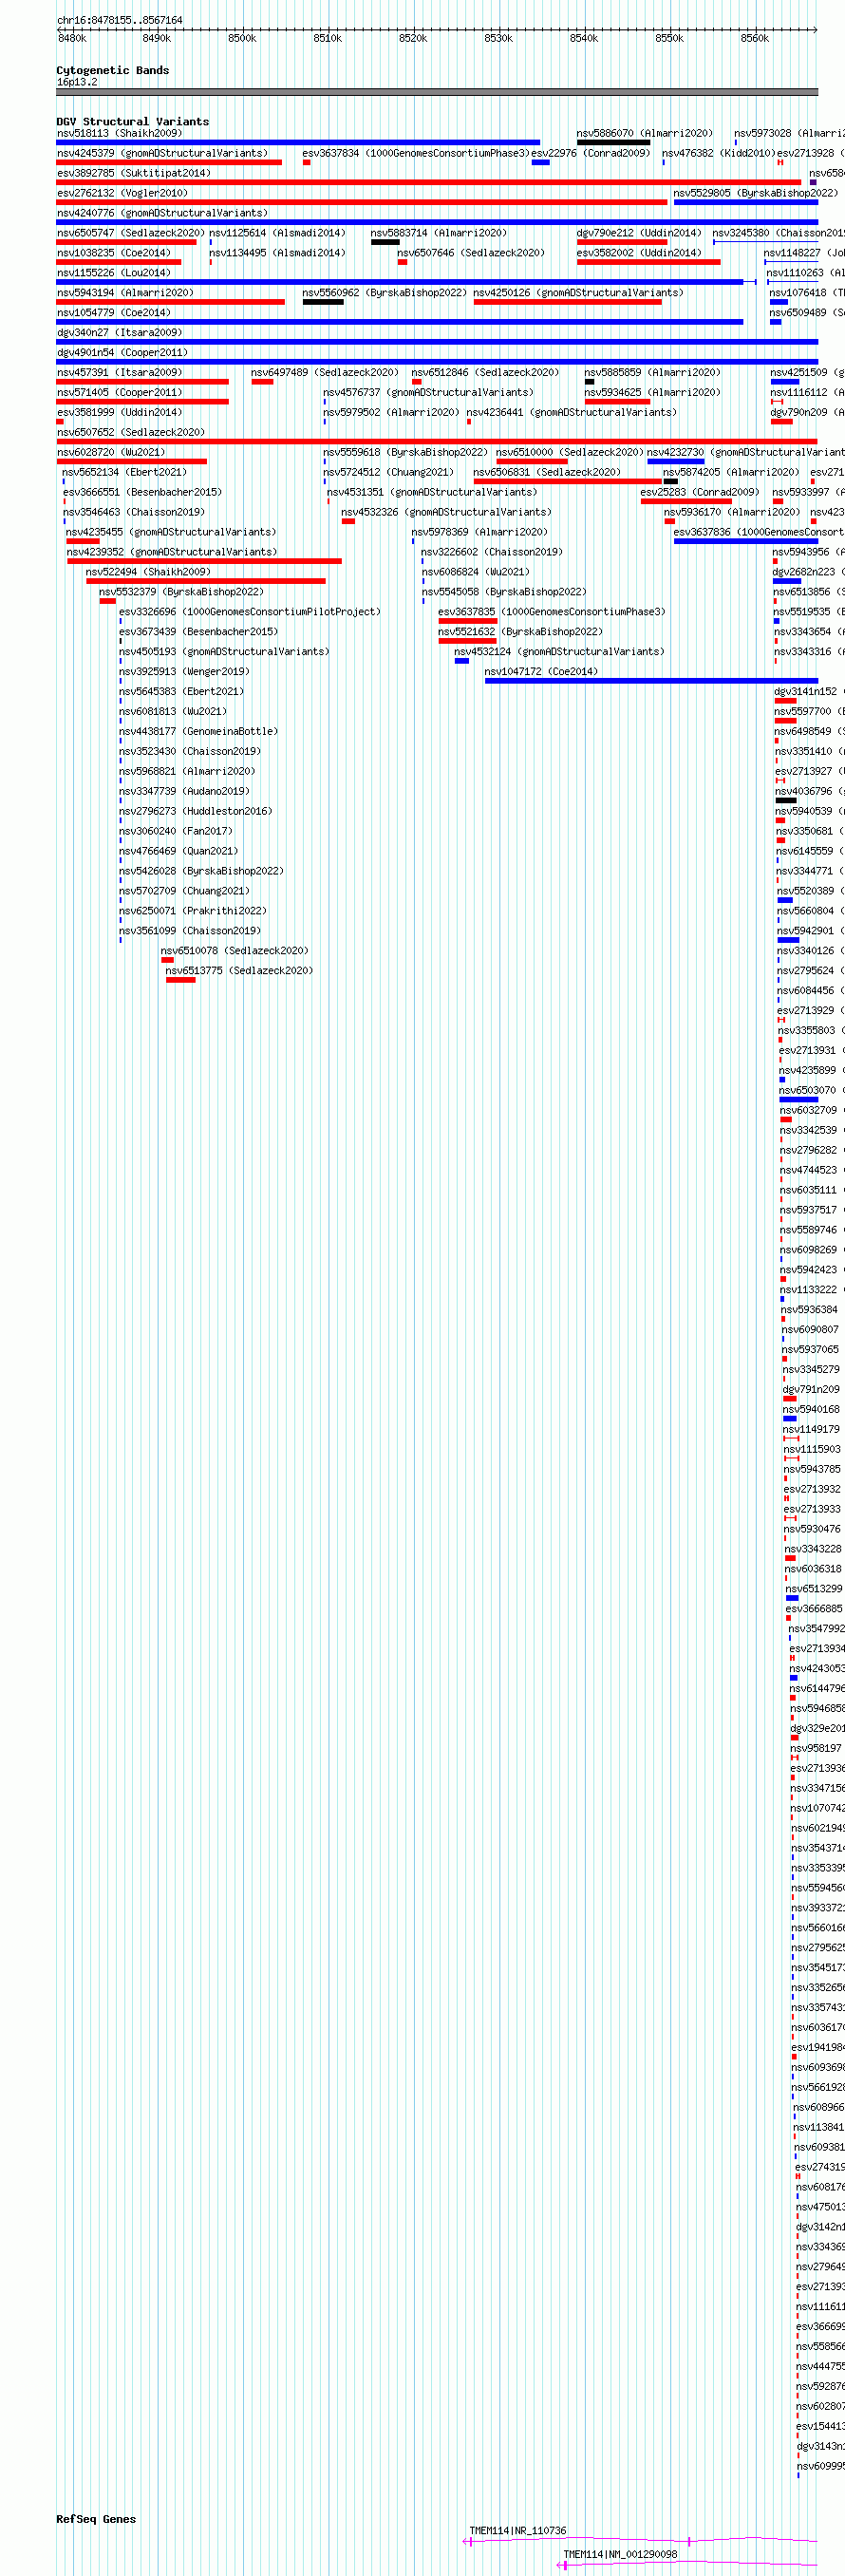The image size is (845, 2576).
Task: Click nsv4250126 (gnomADStructuralVariants) label
Action: (579, 293)
